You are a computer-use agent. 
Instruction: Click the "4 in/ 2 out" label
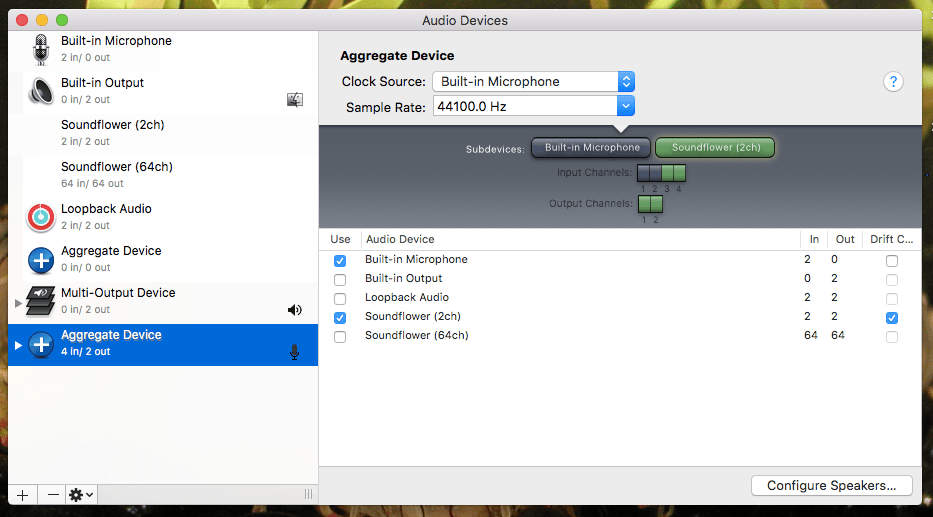(x=85, y=352)
